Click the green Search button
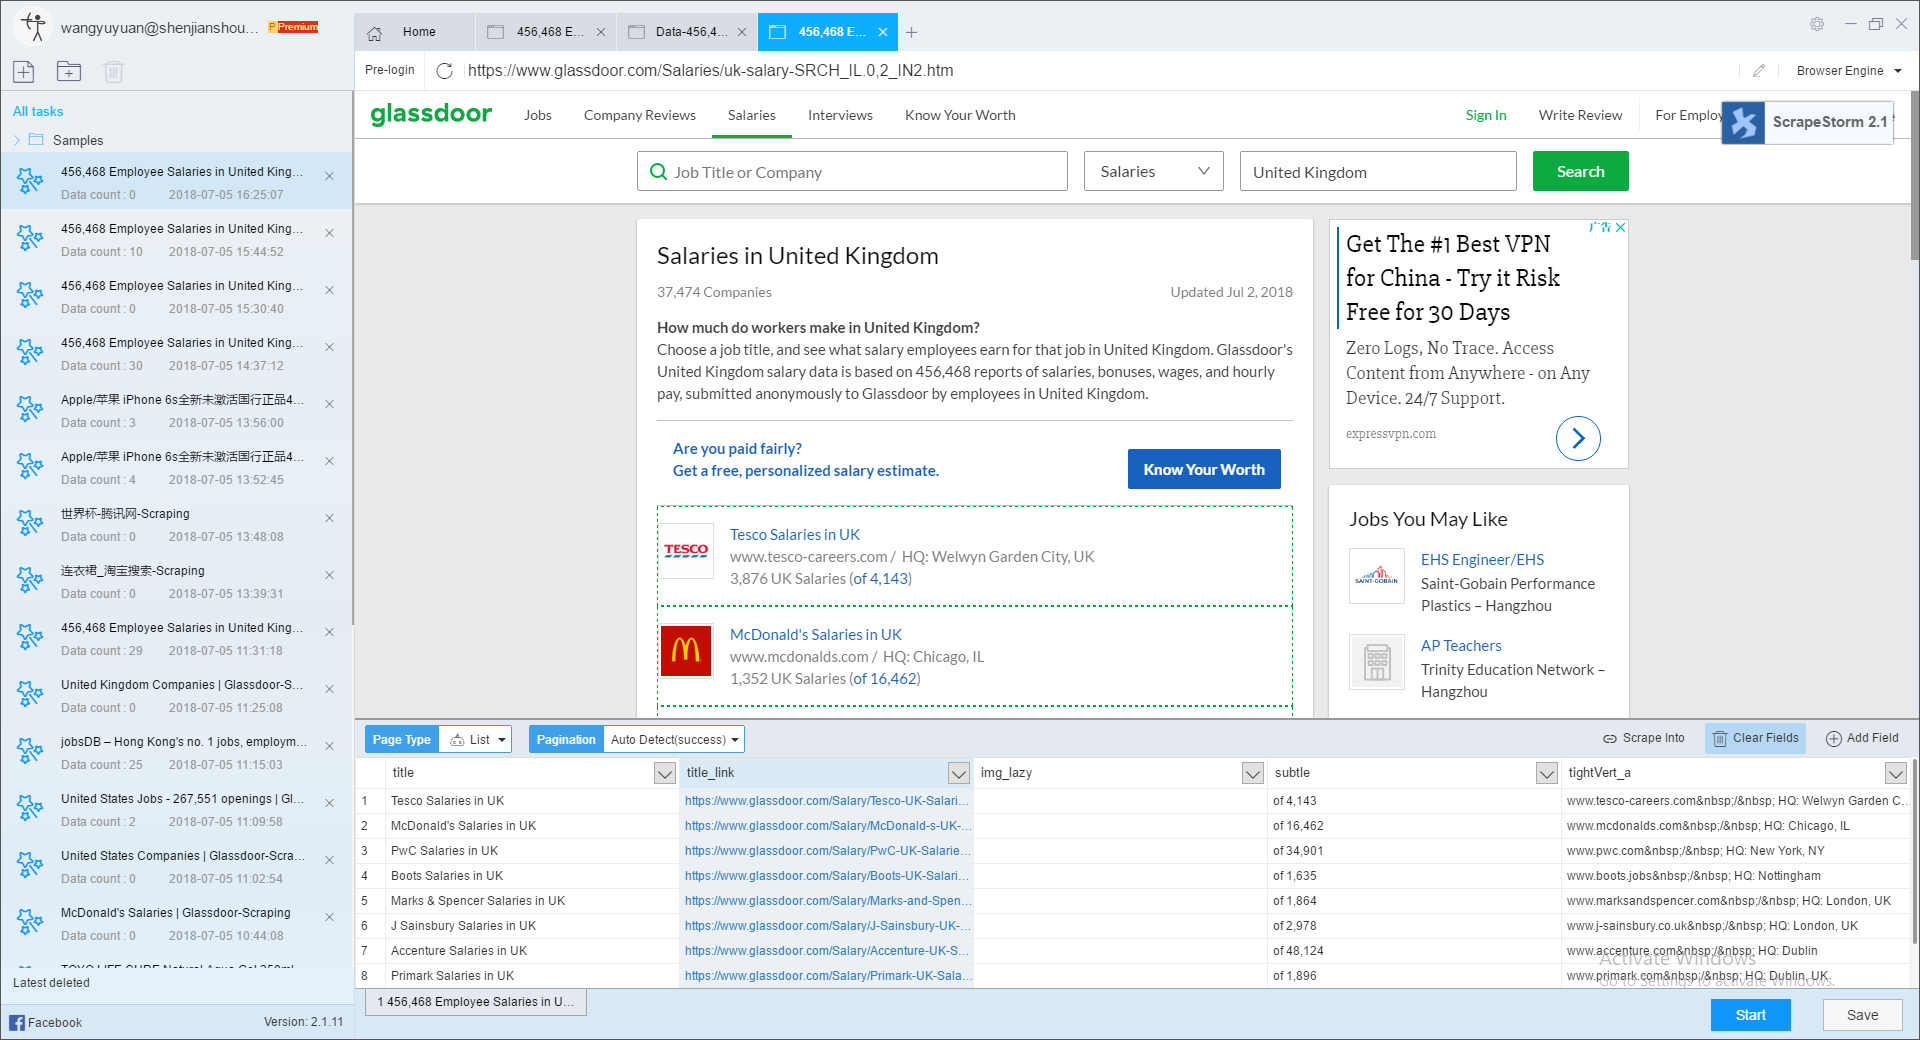This screenshot has width=1920, height=1040. (1580, 171)
